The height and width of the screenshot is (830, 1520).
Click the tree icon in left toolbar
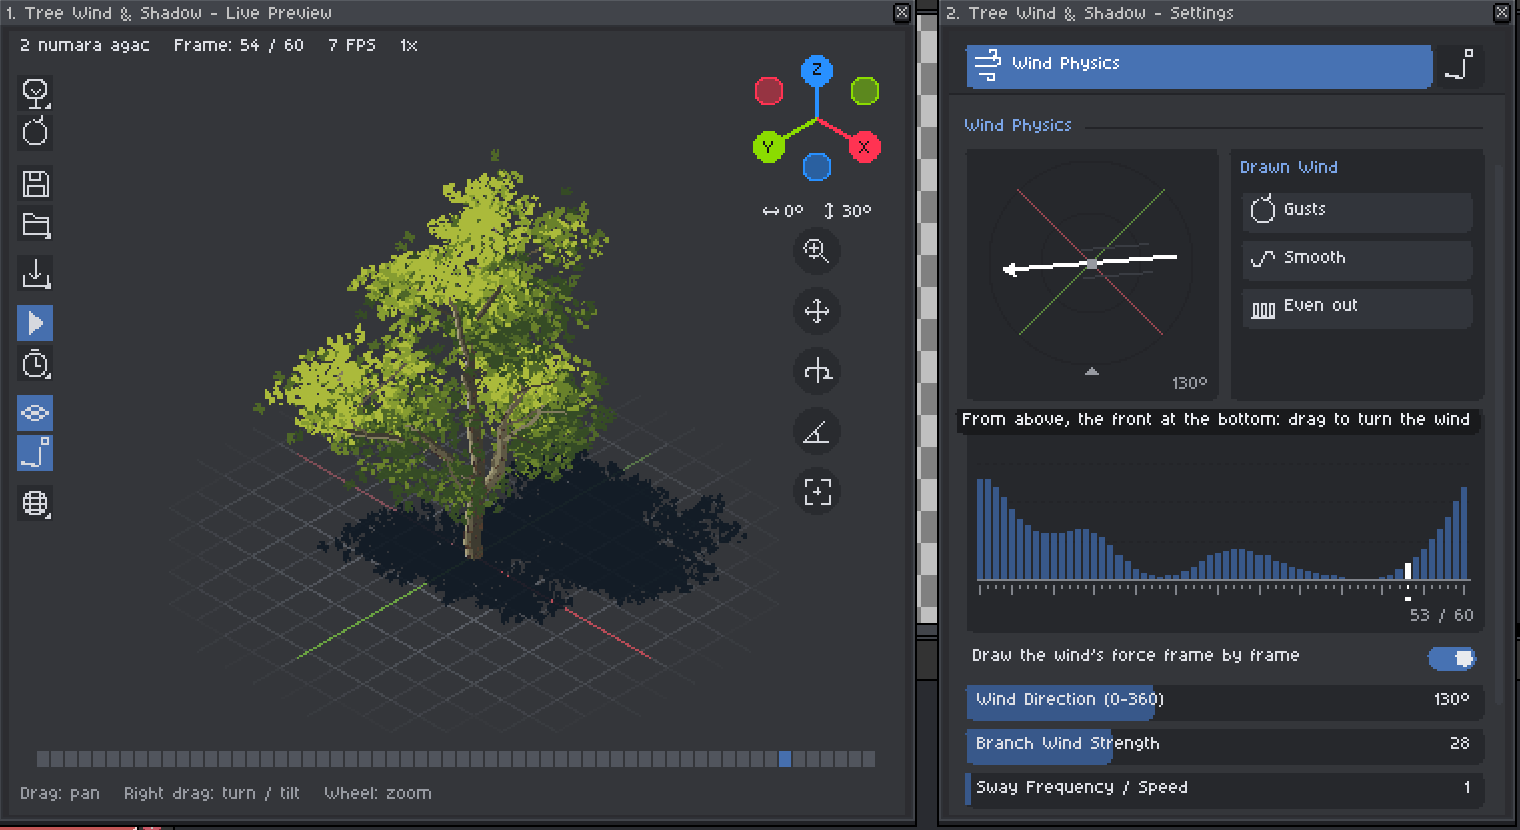coord(36,93)
